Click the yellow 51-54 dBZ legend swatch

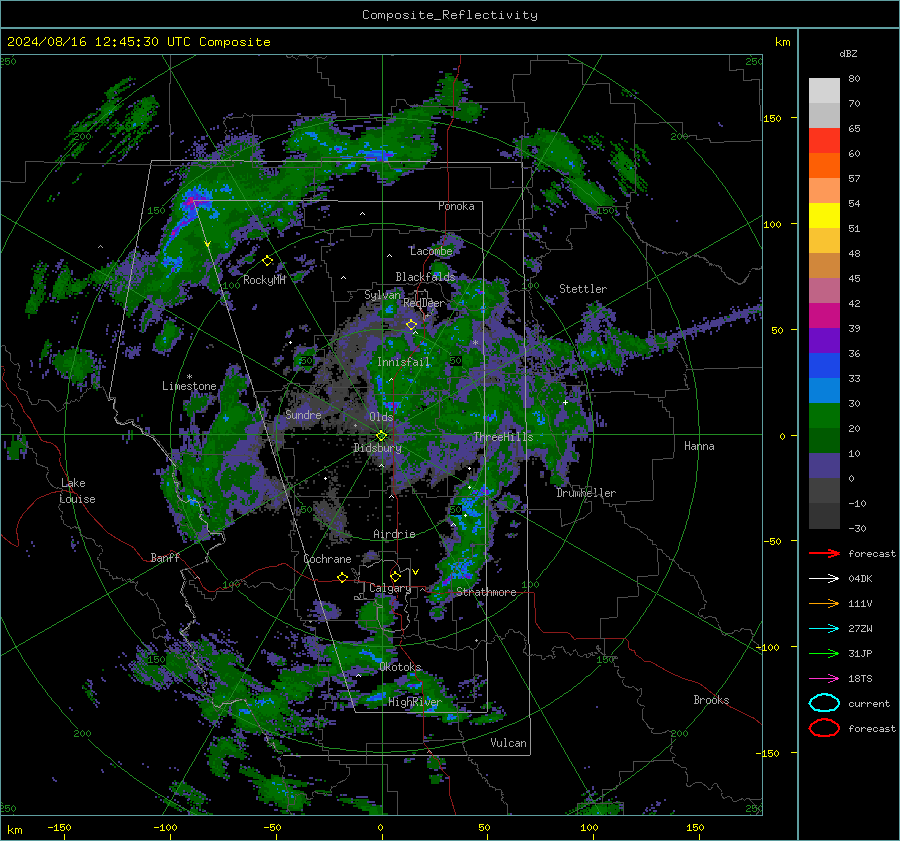tap(824, 215)
